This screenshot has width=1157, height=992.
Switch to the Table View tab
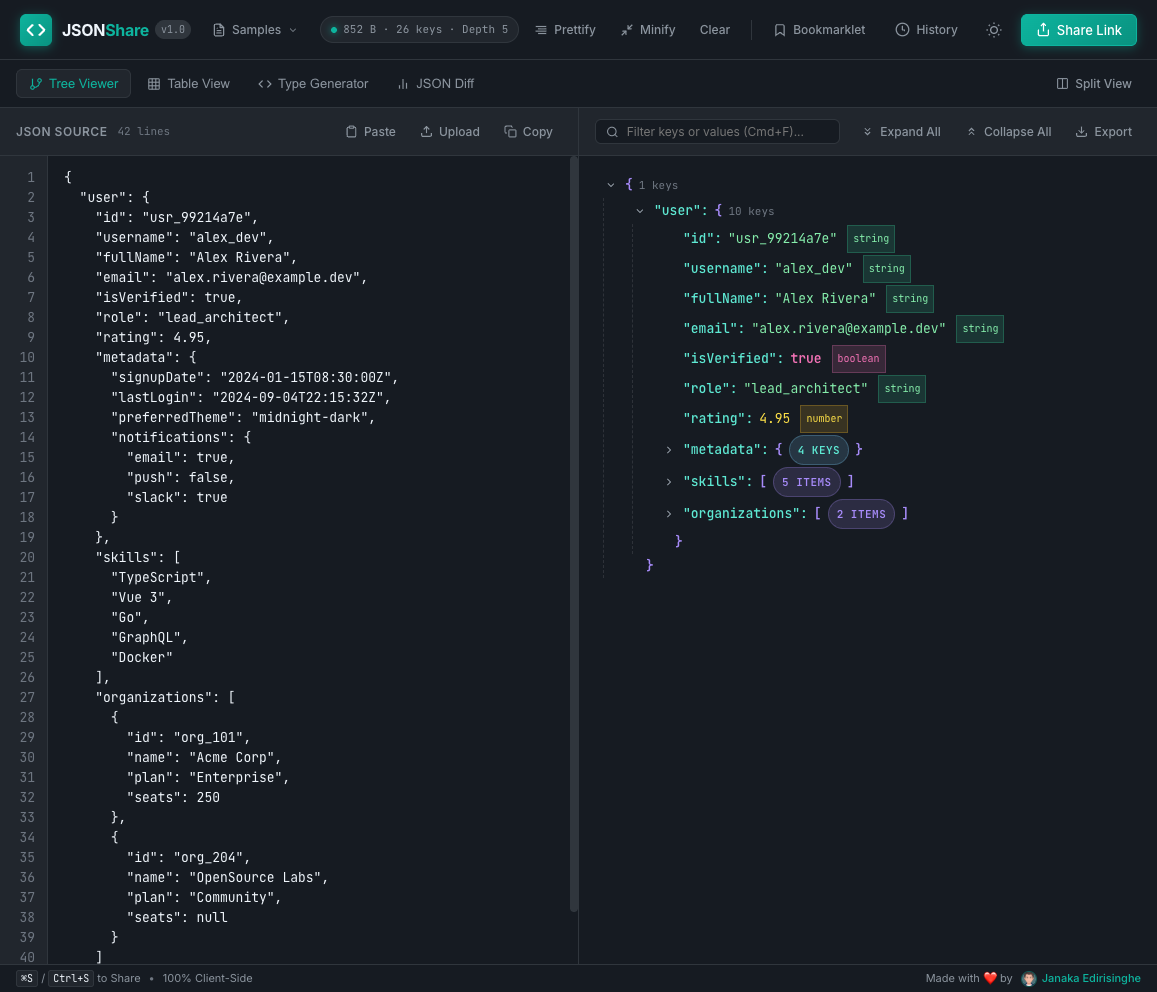tap(189, 83)
